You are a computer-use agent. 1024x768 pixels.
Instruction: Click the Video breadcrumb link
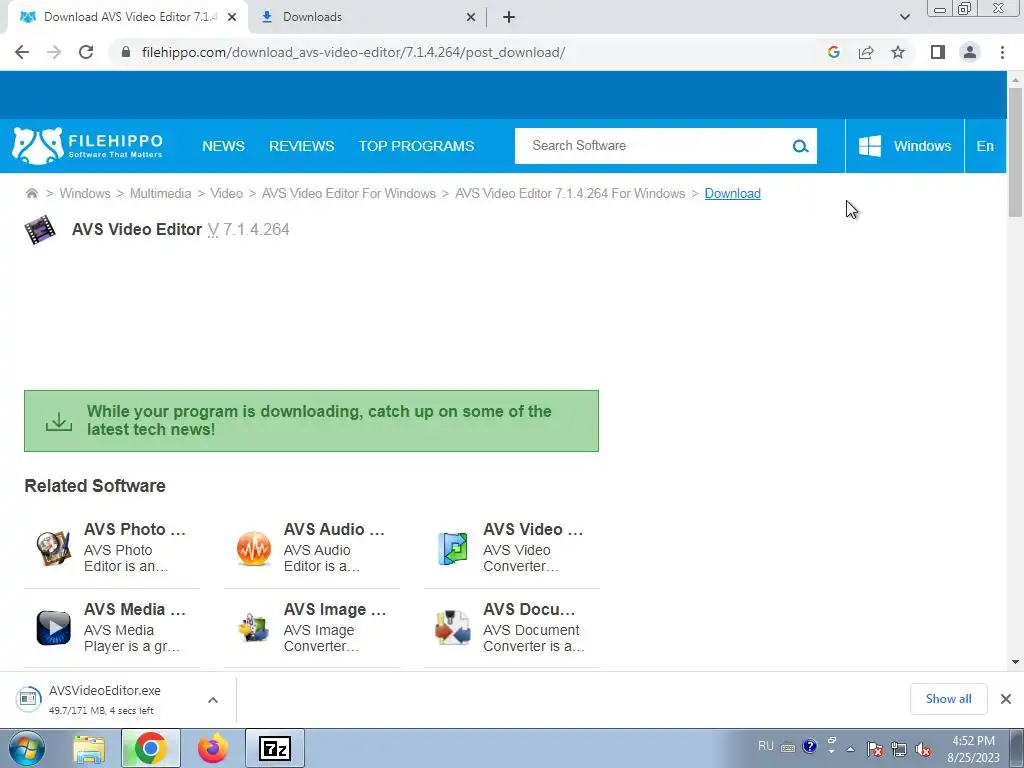[x=226, y=193]
